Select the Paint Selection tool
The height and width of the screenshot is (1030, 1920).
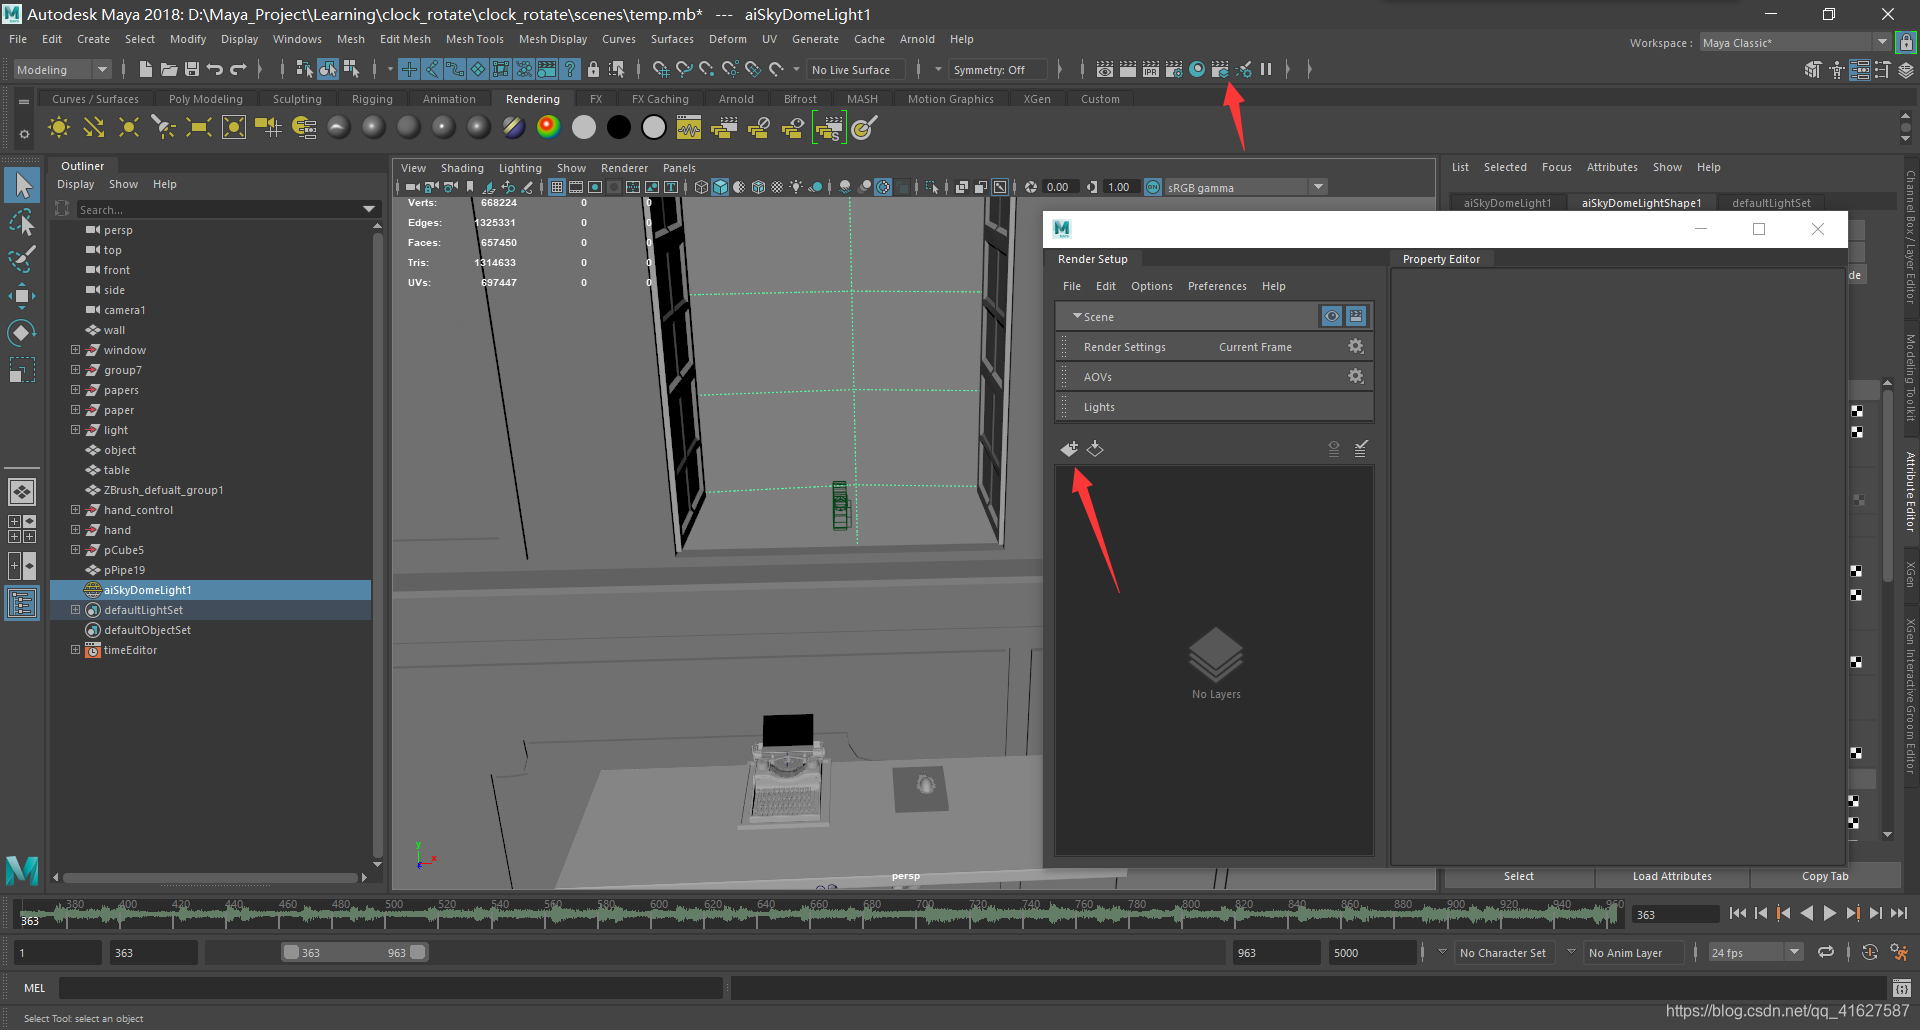point(22,258)
